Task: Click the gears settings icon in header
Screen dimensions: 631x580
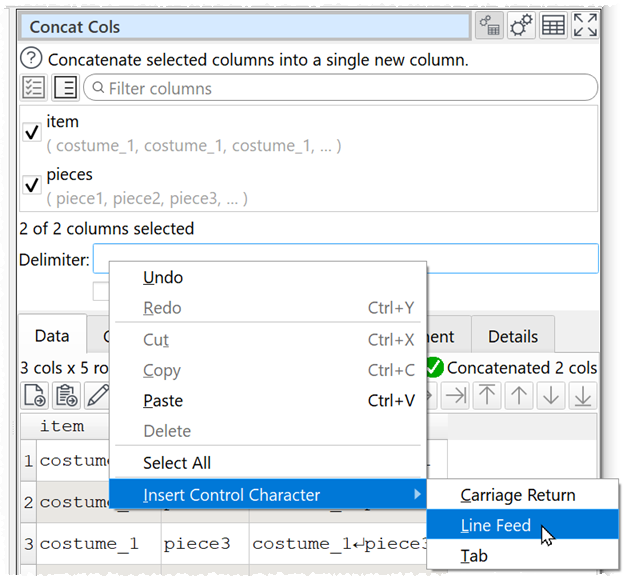Action: 520,27
